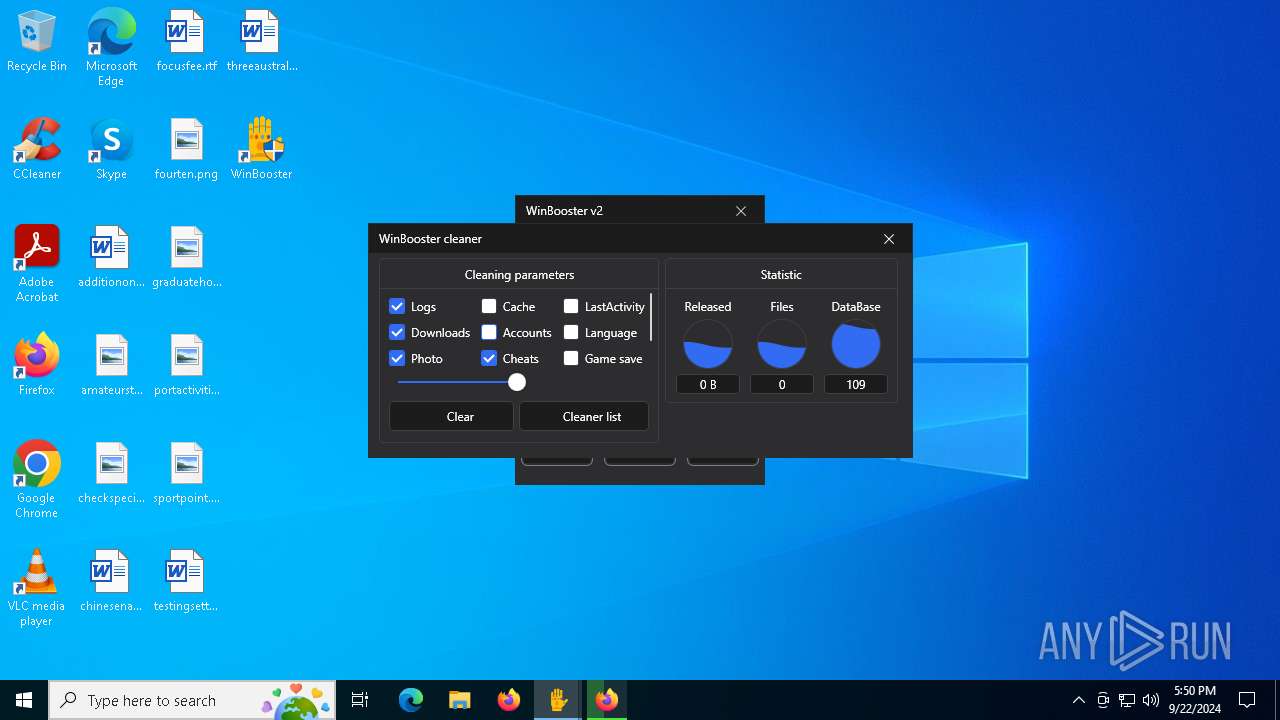1280x720 pixels.
Task: Open Windows Start menu
Action: (x=24, y=700)
